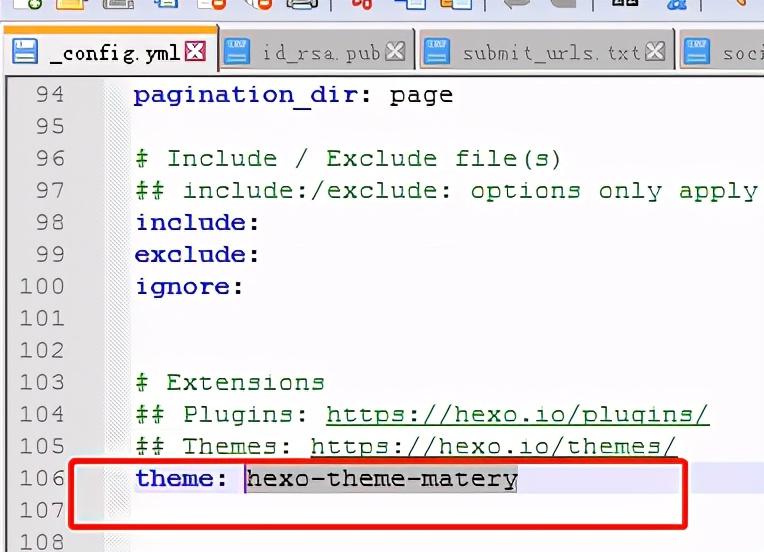The height and width of the screenshot is (552, 764).
Task: Click line number 107 in the margin
Action: (42, 511)
